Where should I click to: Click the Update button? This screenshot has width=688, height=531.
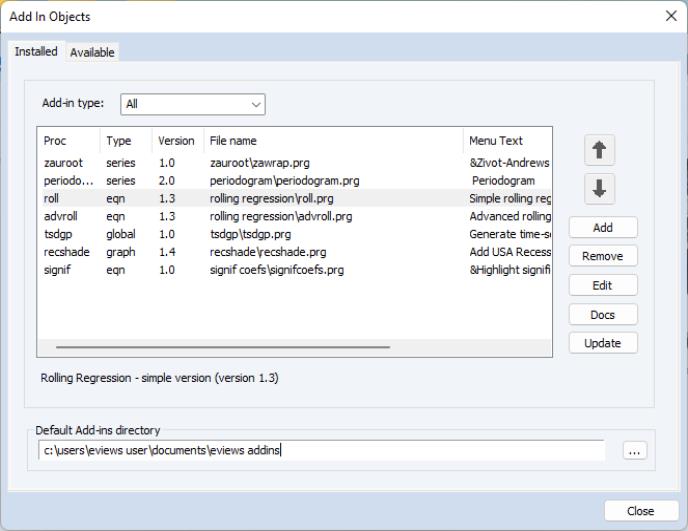click(602, 343)
